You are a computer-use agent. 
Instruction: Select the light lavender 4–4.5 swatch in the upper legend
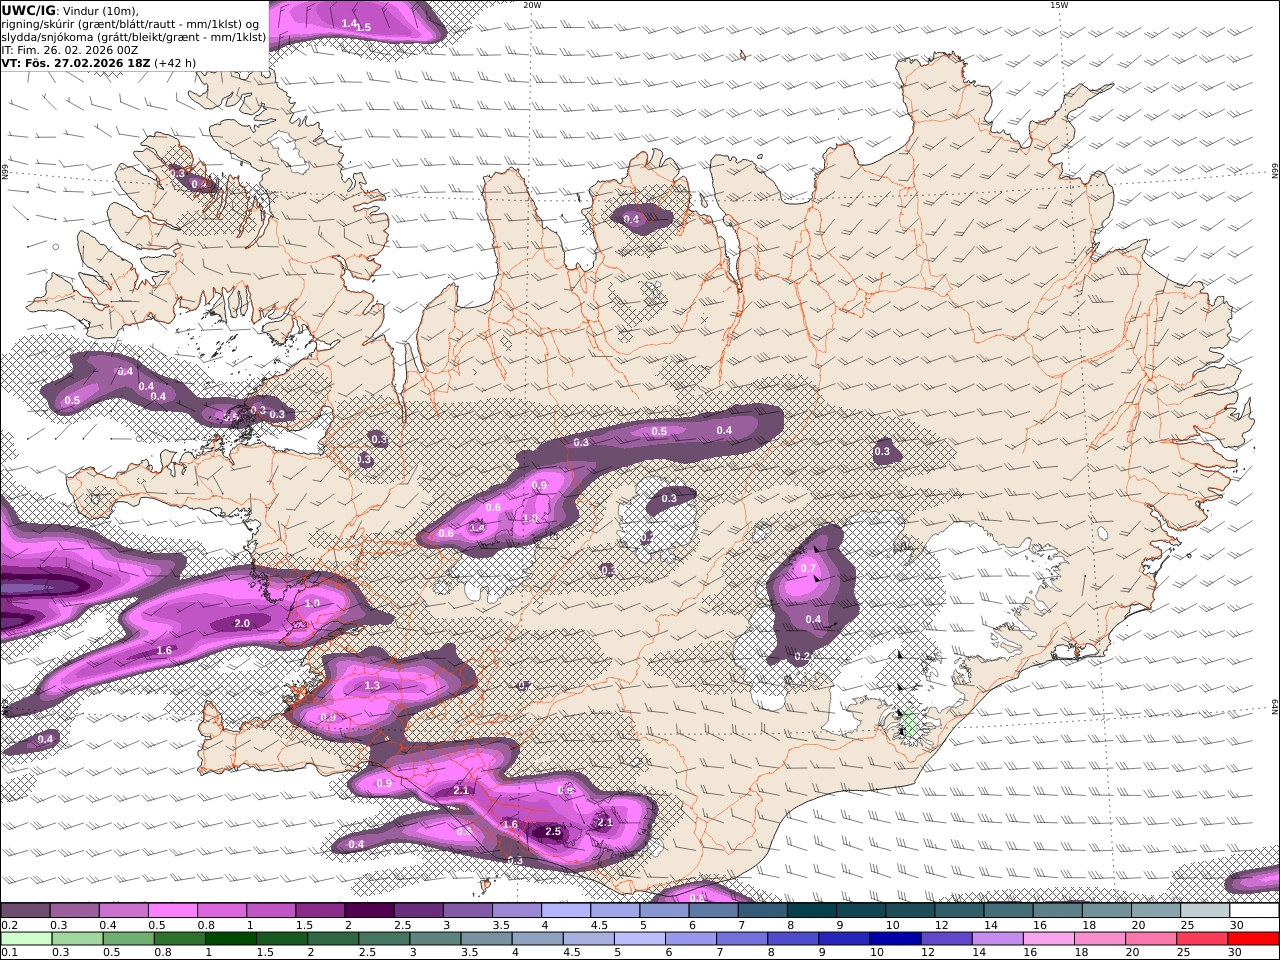click(x=566, y=910)
